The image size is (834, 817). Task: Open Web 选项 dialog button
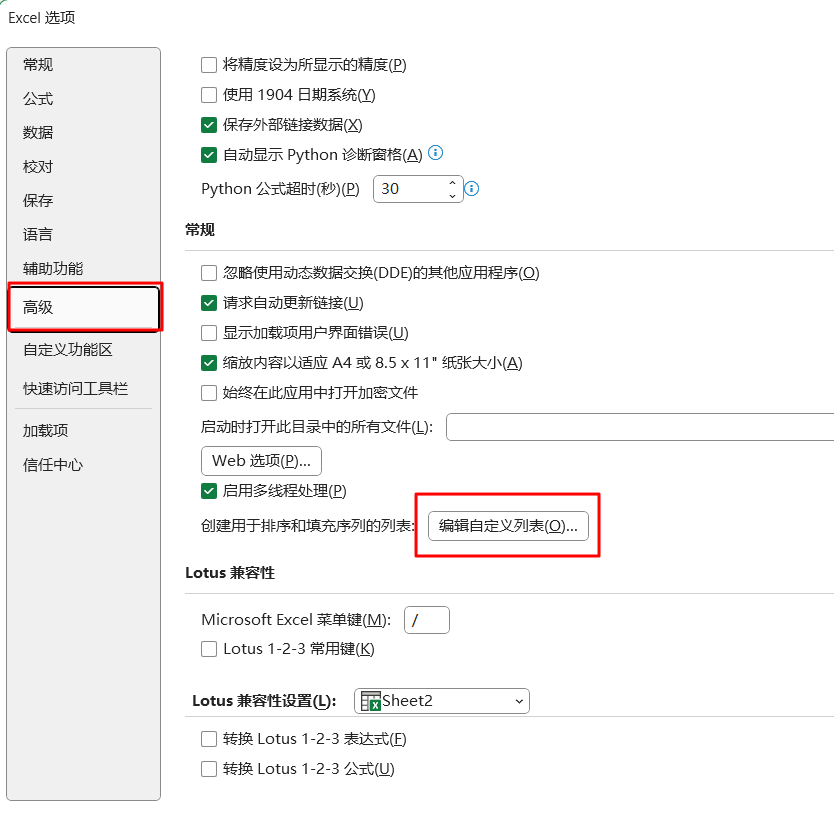[x=261, y=461]
